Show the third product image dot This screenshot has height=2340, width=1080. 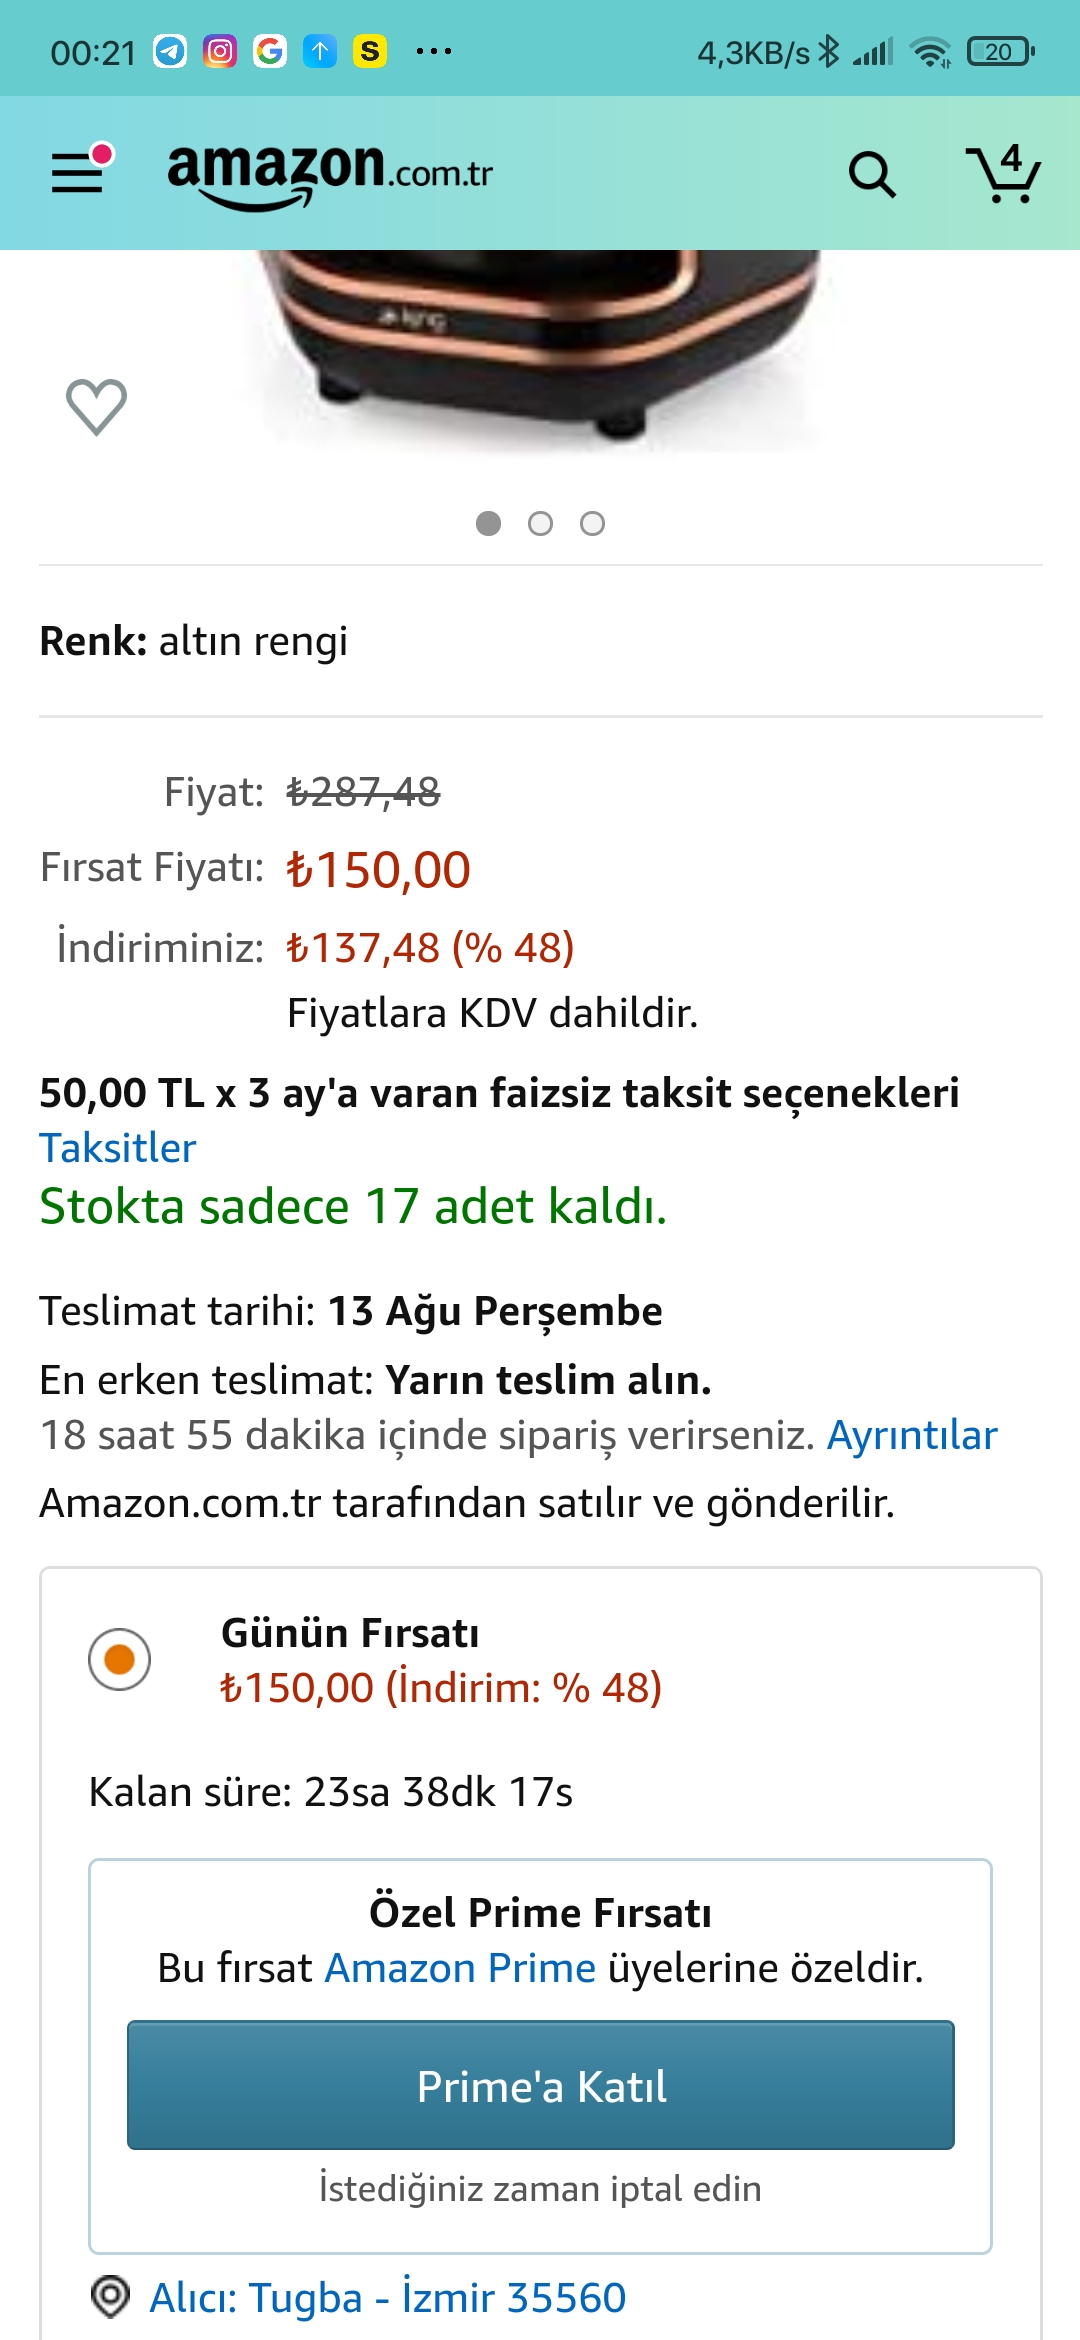pyautogui.click(x=592, y=524)
